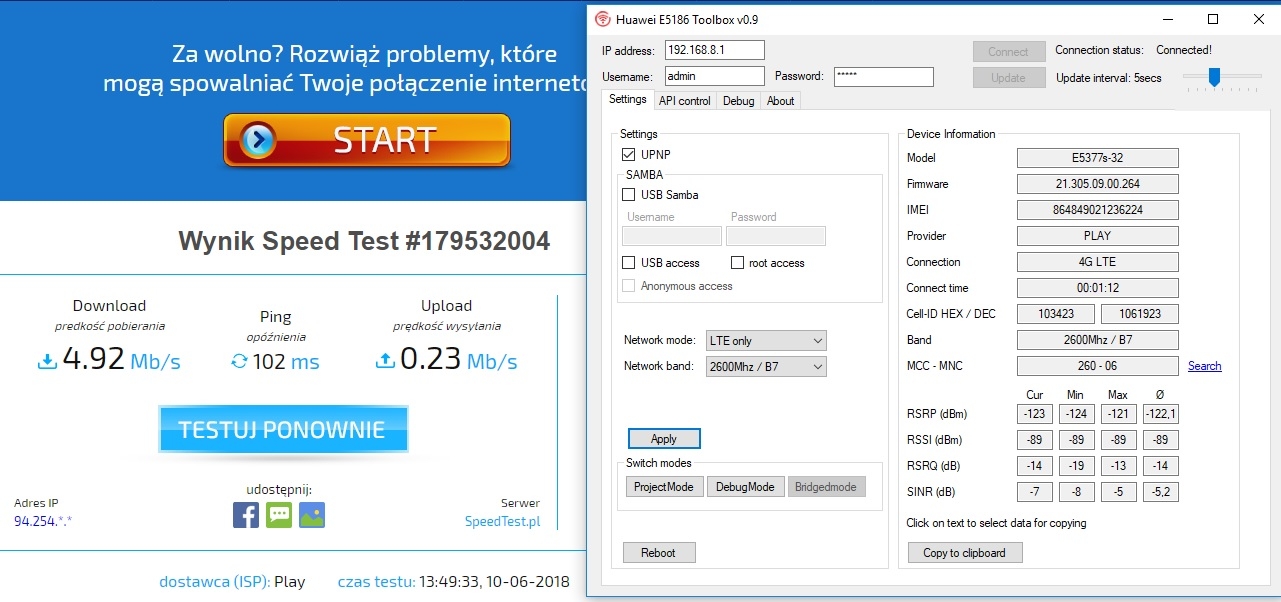Click the TESTUJ PONOWNIE button
This screenshot has height=602, width=1281.
[x=283, y=430]
